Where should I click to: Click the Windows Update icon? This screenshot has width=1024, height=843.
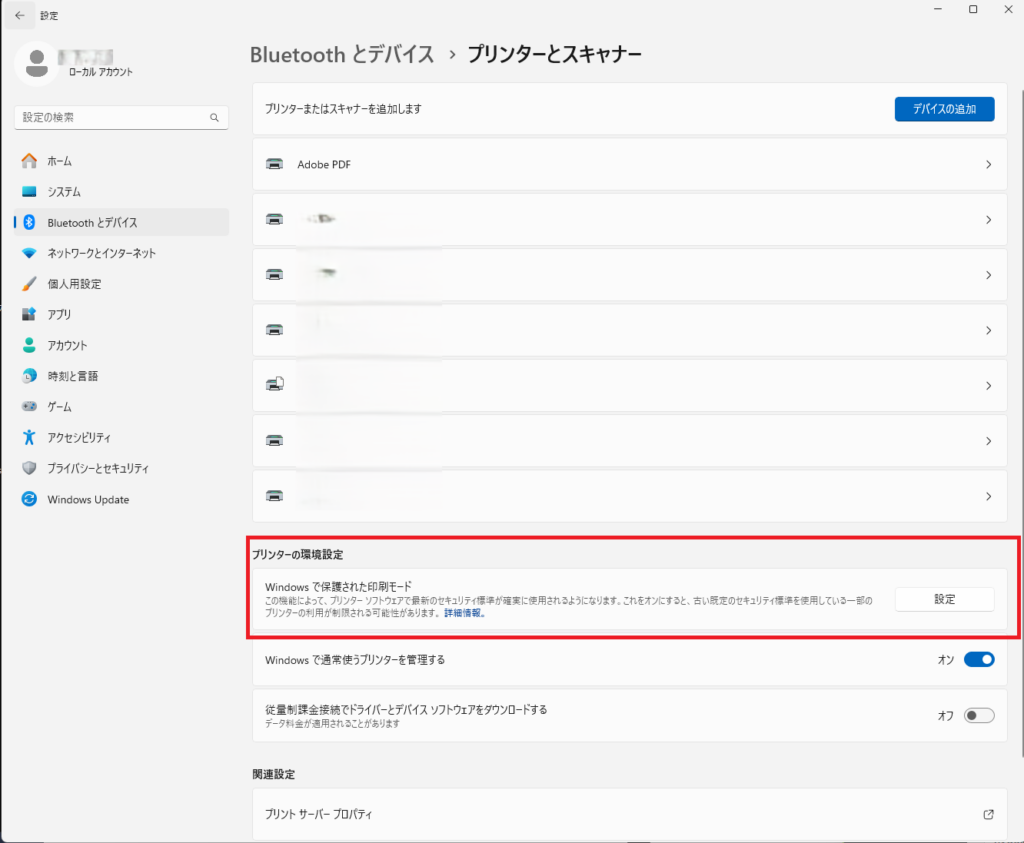click(29, 500)
